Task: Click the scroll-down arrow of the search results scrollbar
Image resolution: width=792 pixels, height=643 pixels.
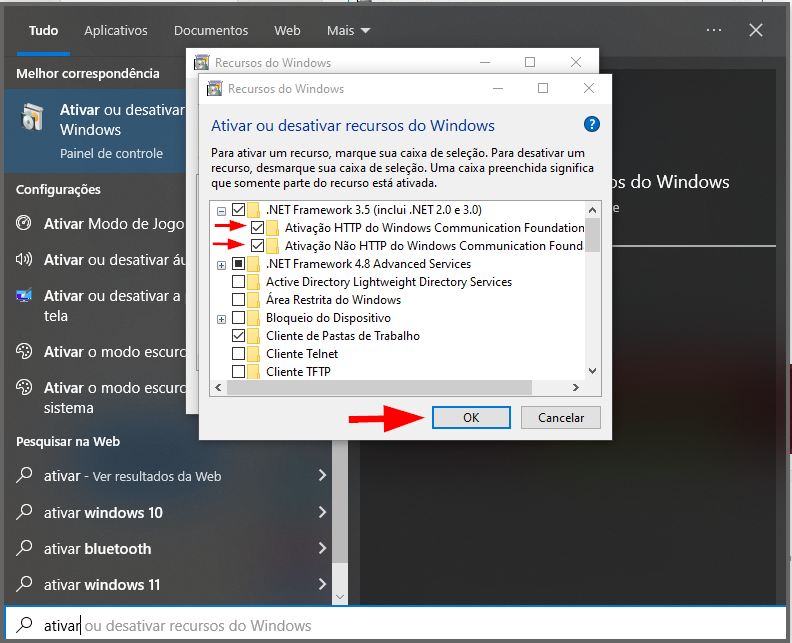Action: point(340,597)
